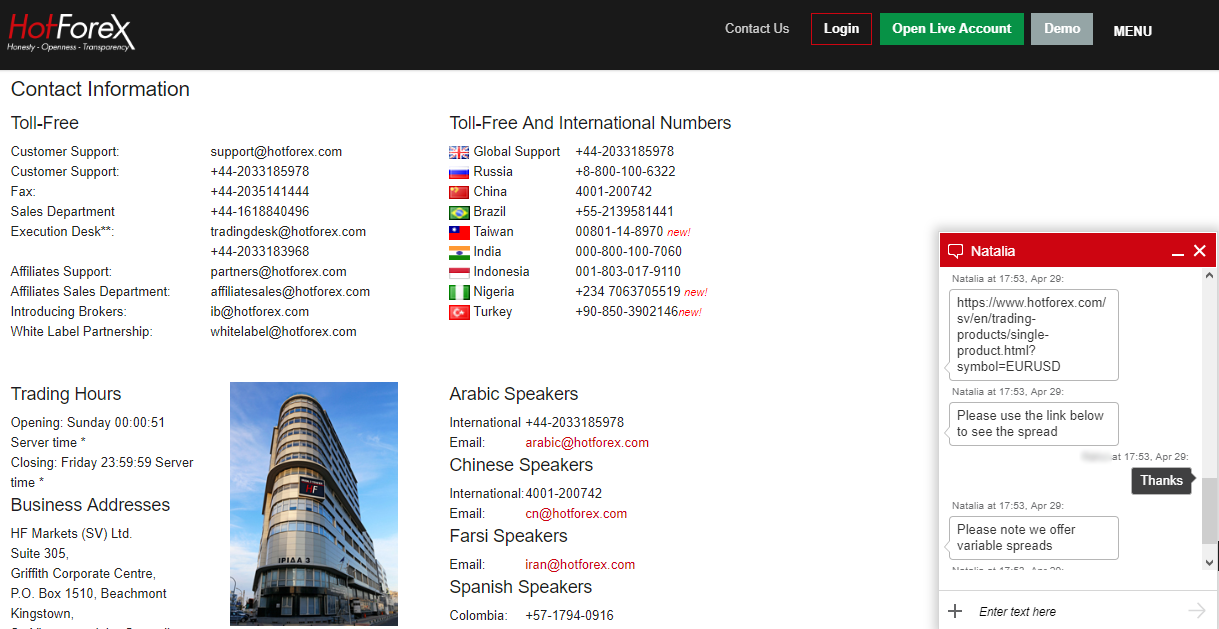Click the United Kingdom flag icon
The image size is (1219, 629).
(459, 152)
